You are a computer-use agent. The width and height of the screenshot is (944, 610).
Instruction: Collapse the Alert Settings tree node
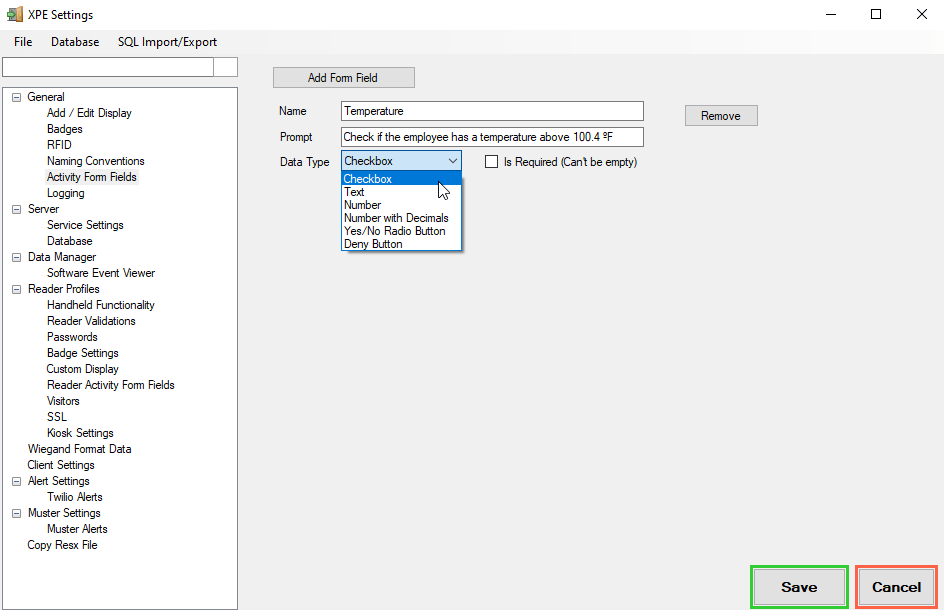pyautogui.click(x=16, y=481)
